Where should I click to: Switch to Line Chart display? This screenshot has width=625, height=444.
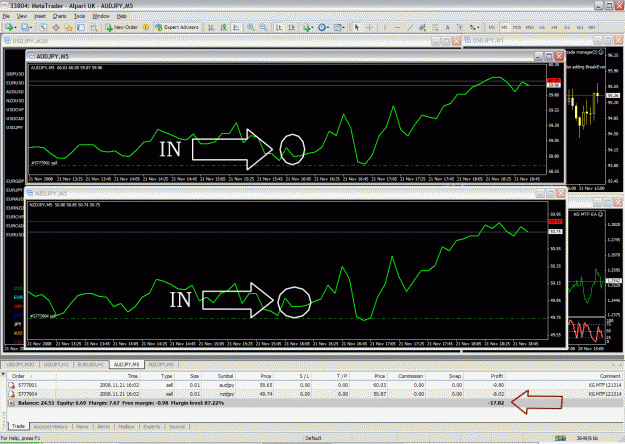[x=236, y=27]
